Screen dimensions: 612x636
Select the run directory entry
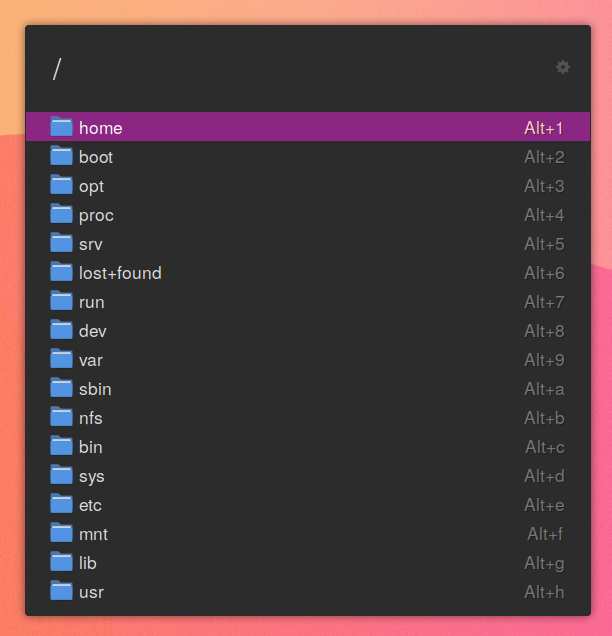pyautogui.click(x=308, y=302)
